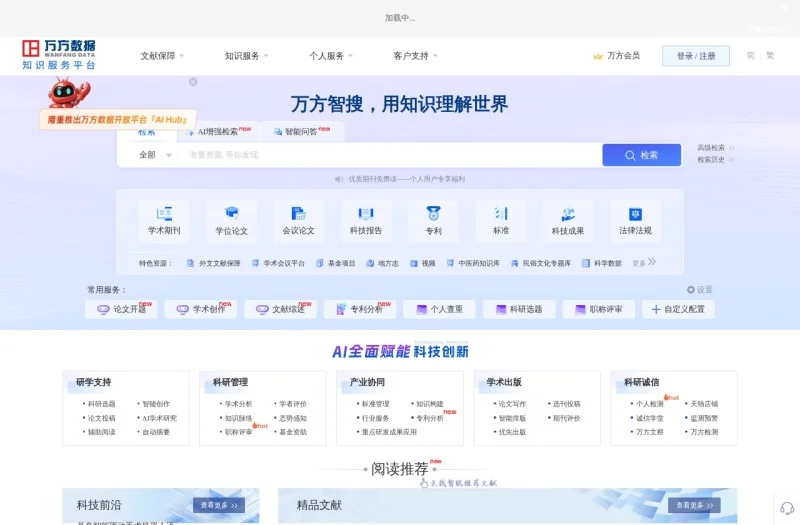Click 查看更多 in 精品文献
This screenshot has width=800, height=525.
(694, 505)
